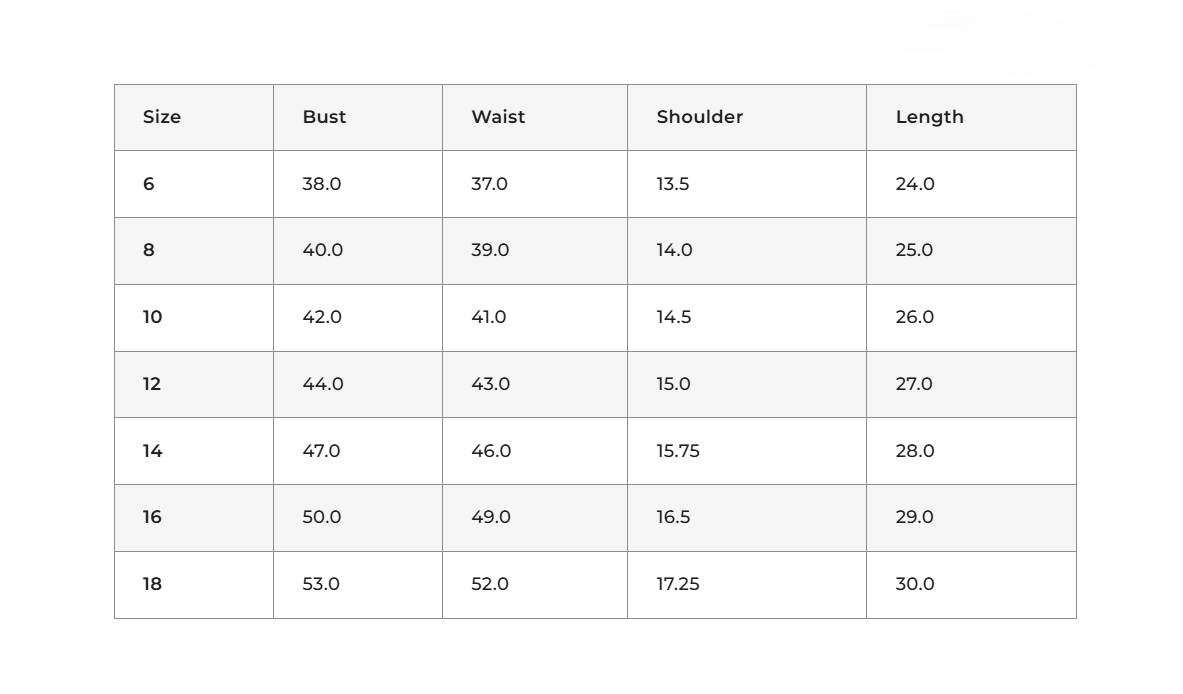Select the size 18 row label
The height and width of the screenshot is (694, 1183).
click(152, 584)
